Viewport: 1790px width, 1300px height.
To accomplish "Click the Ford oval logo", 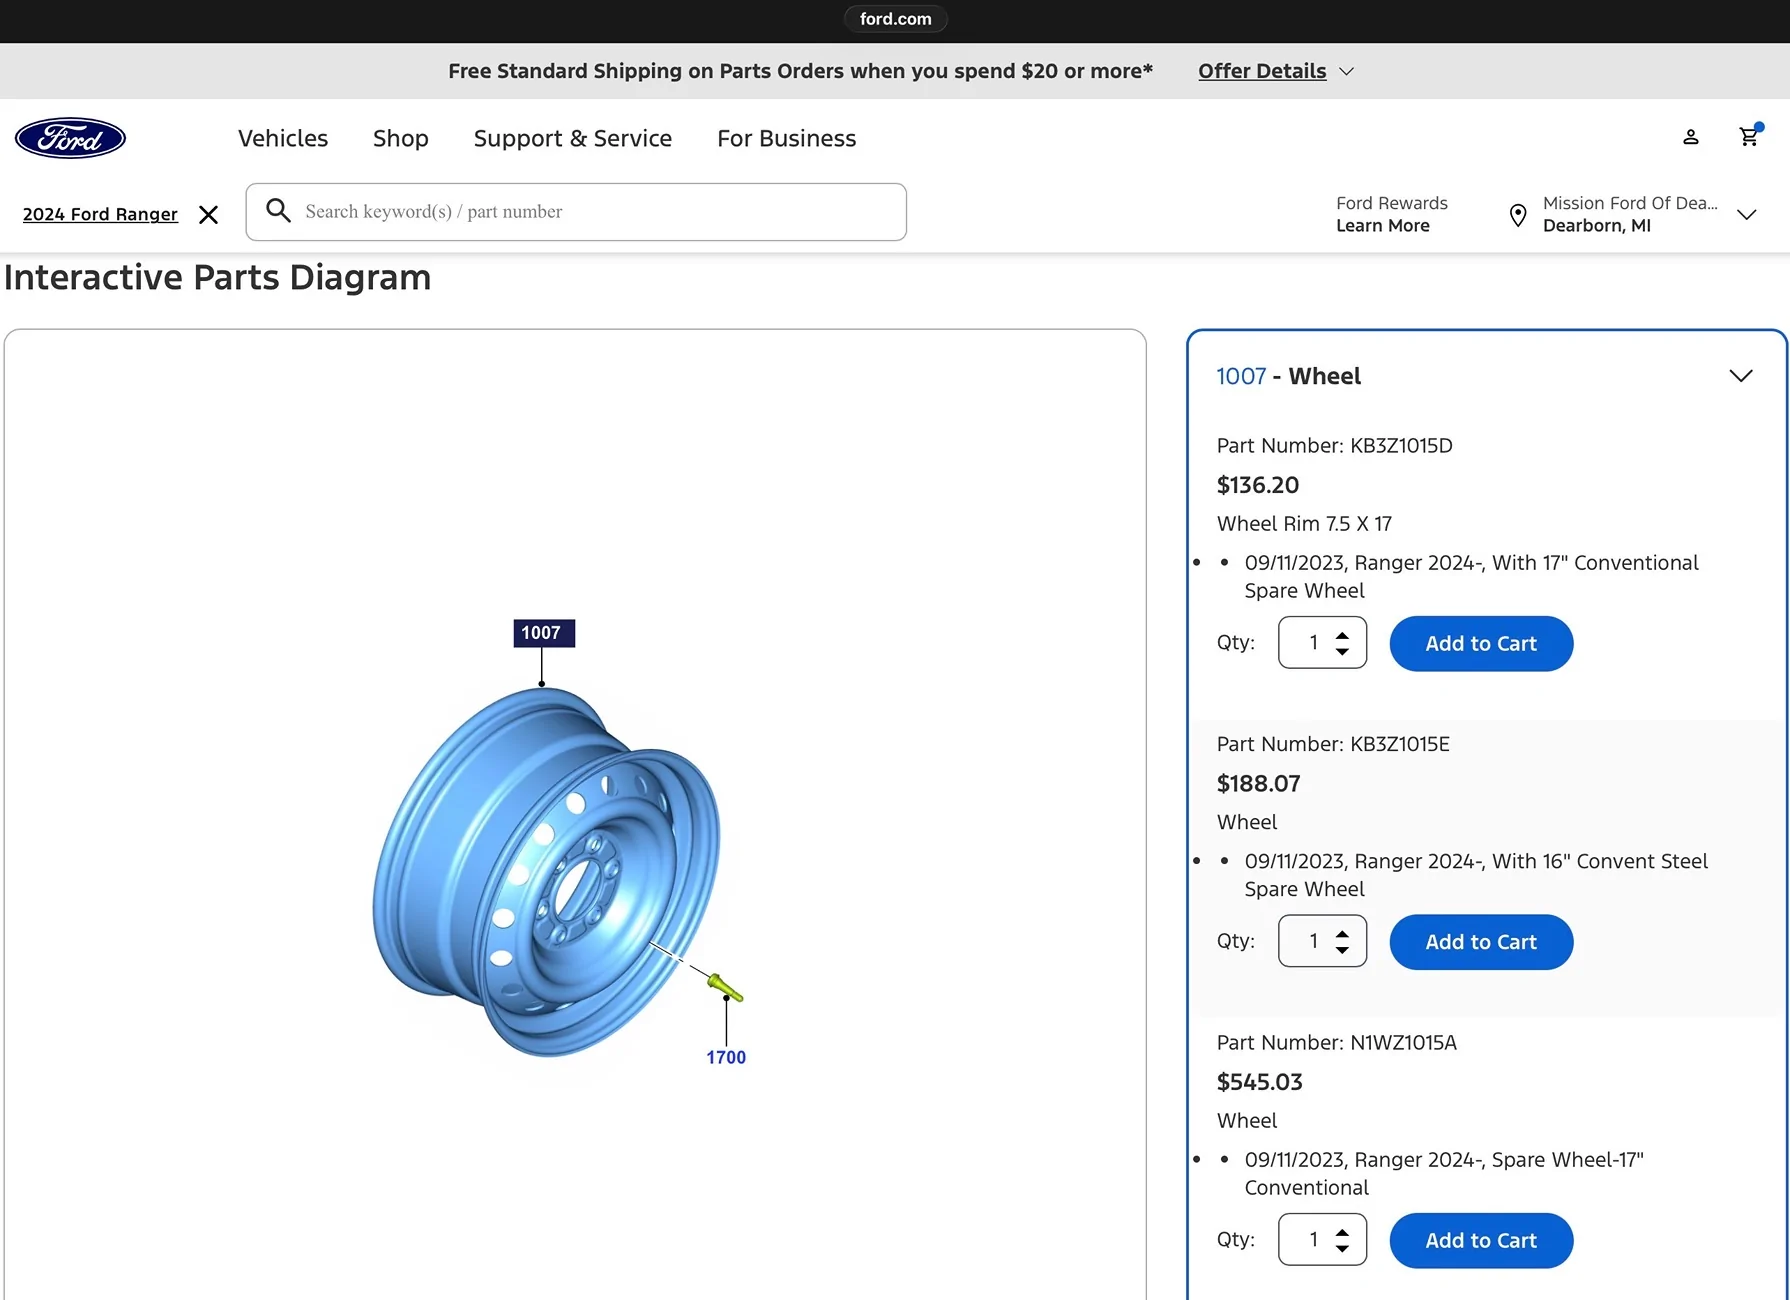I will point(70,138).
